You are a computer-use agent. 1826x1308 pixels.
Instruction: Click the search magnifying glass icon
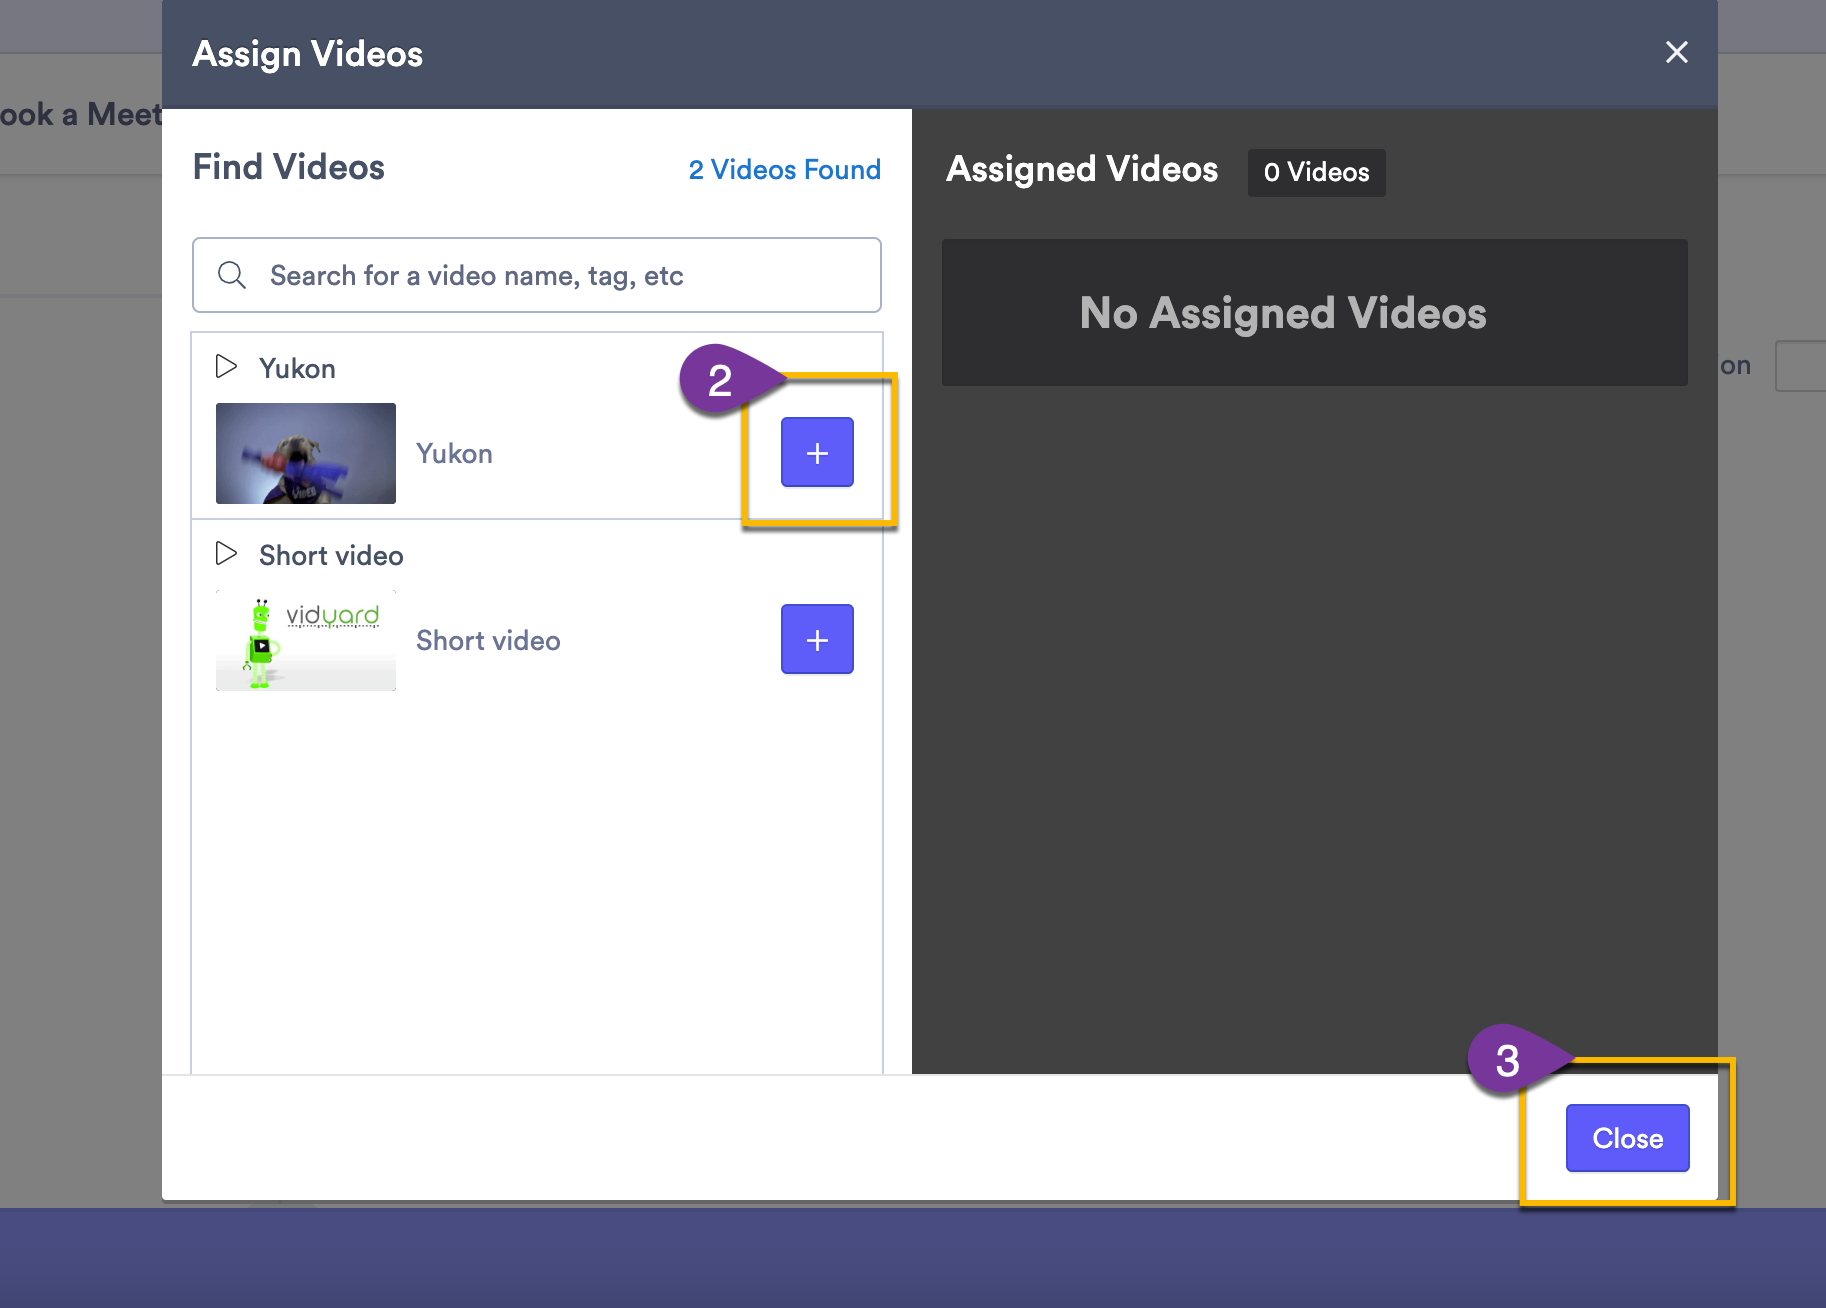coord(231,275)
